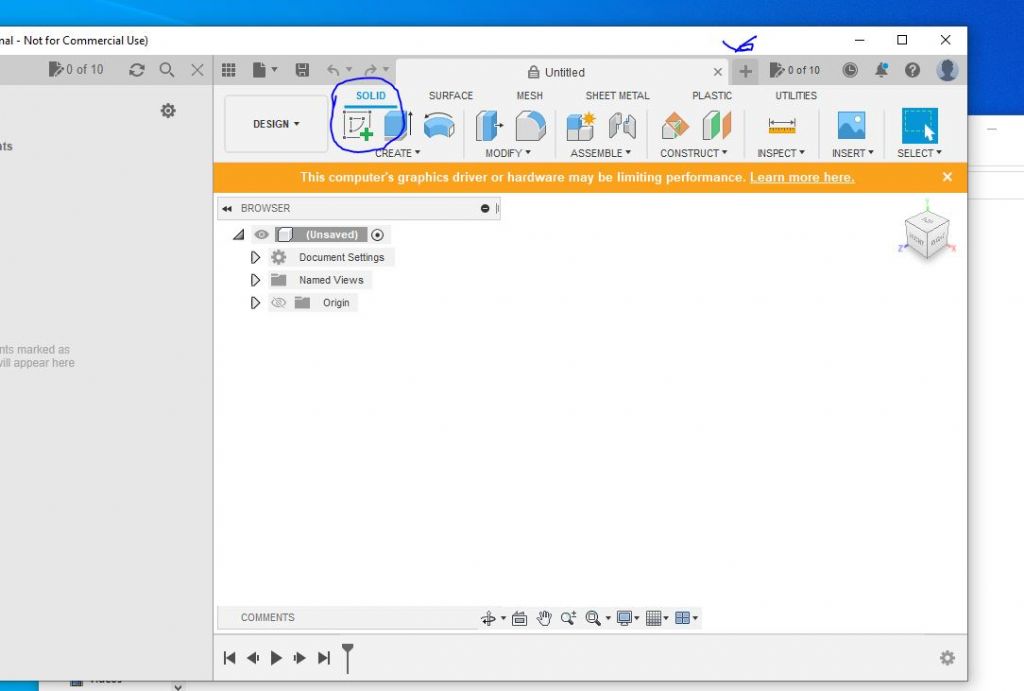Toggle visibility eye of Unsaved component
Screen dimensions: 1024x691
[x=261, y=234]
